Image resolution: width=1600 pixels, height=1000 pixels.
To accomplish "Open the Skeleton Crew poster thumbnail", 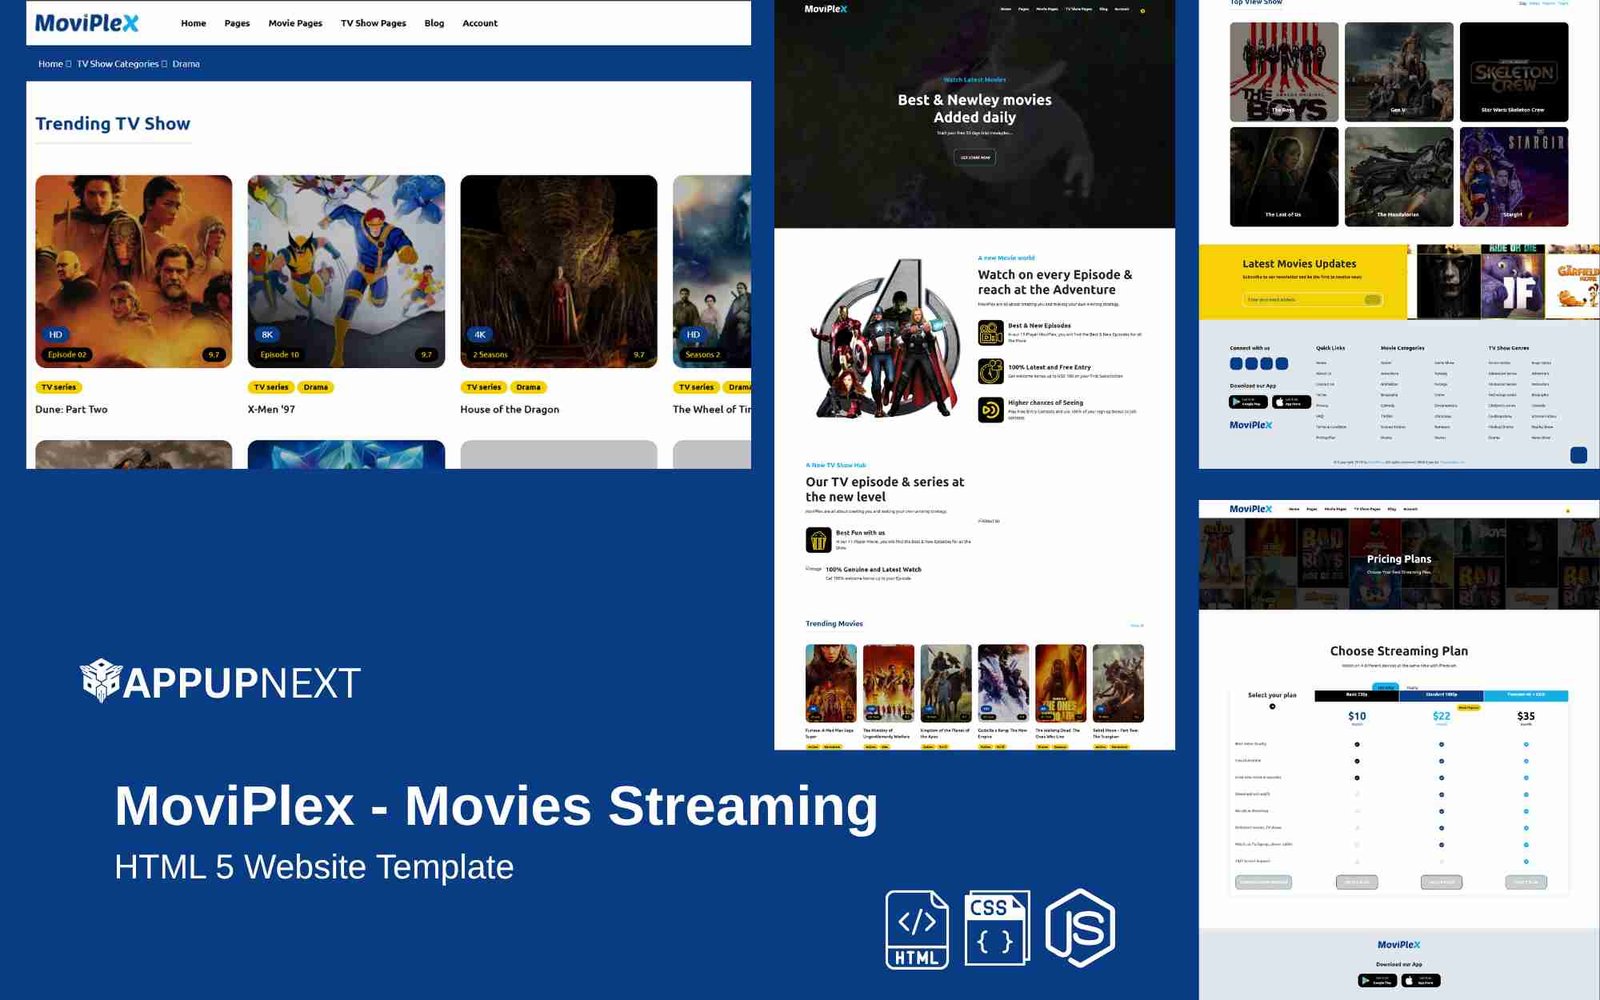I will tap(1514, 72).
